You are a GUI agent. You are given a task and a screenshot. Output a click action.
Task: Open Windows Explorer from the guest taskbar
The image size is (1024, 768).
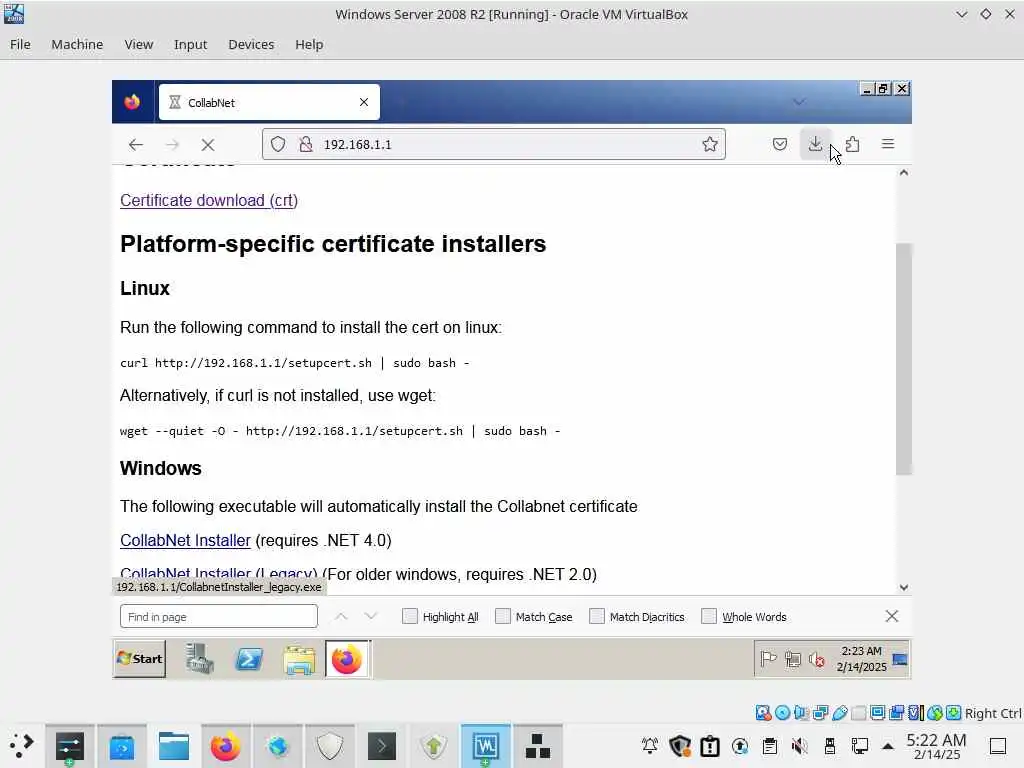pyautogui.click(x=299, y=660)
